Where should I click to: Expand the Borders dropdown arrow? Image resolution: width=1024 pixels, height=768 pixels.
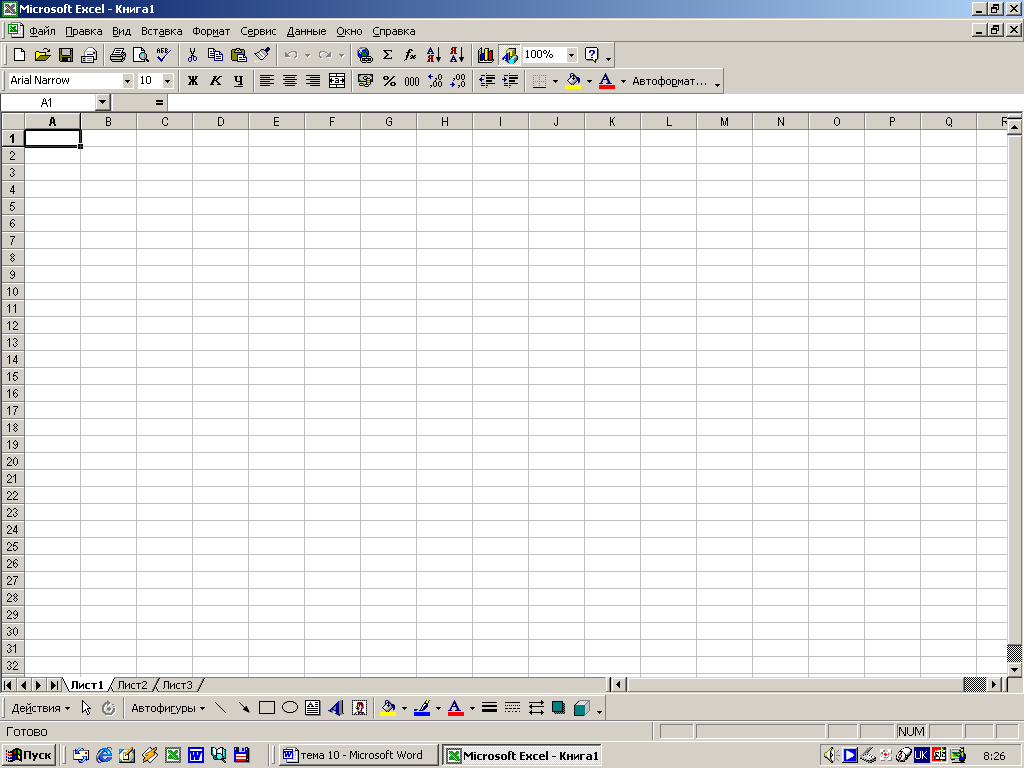[x=555, y=81]
